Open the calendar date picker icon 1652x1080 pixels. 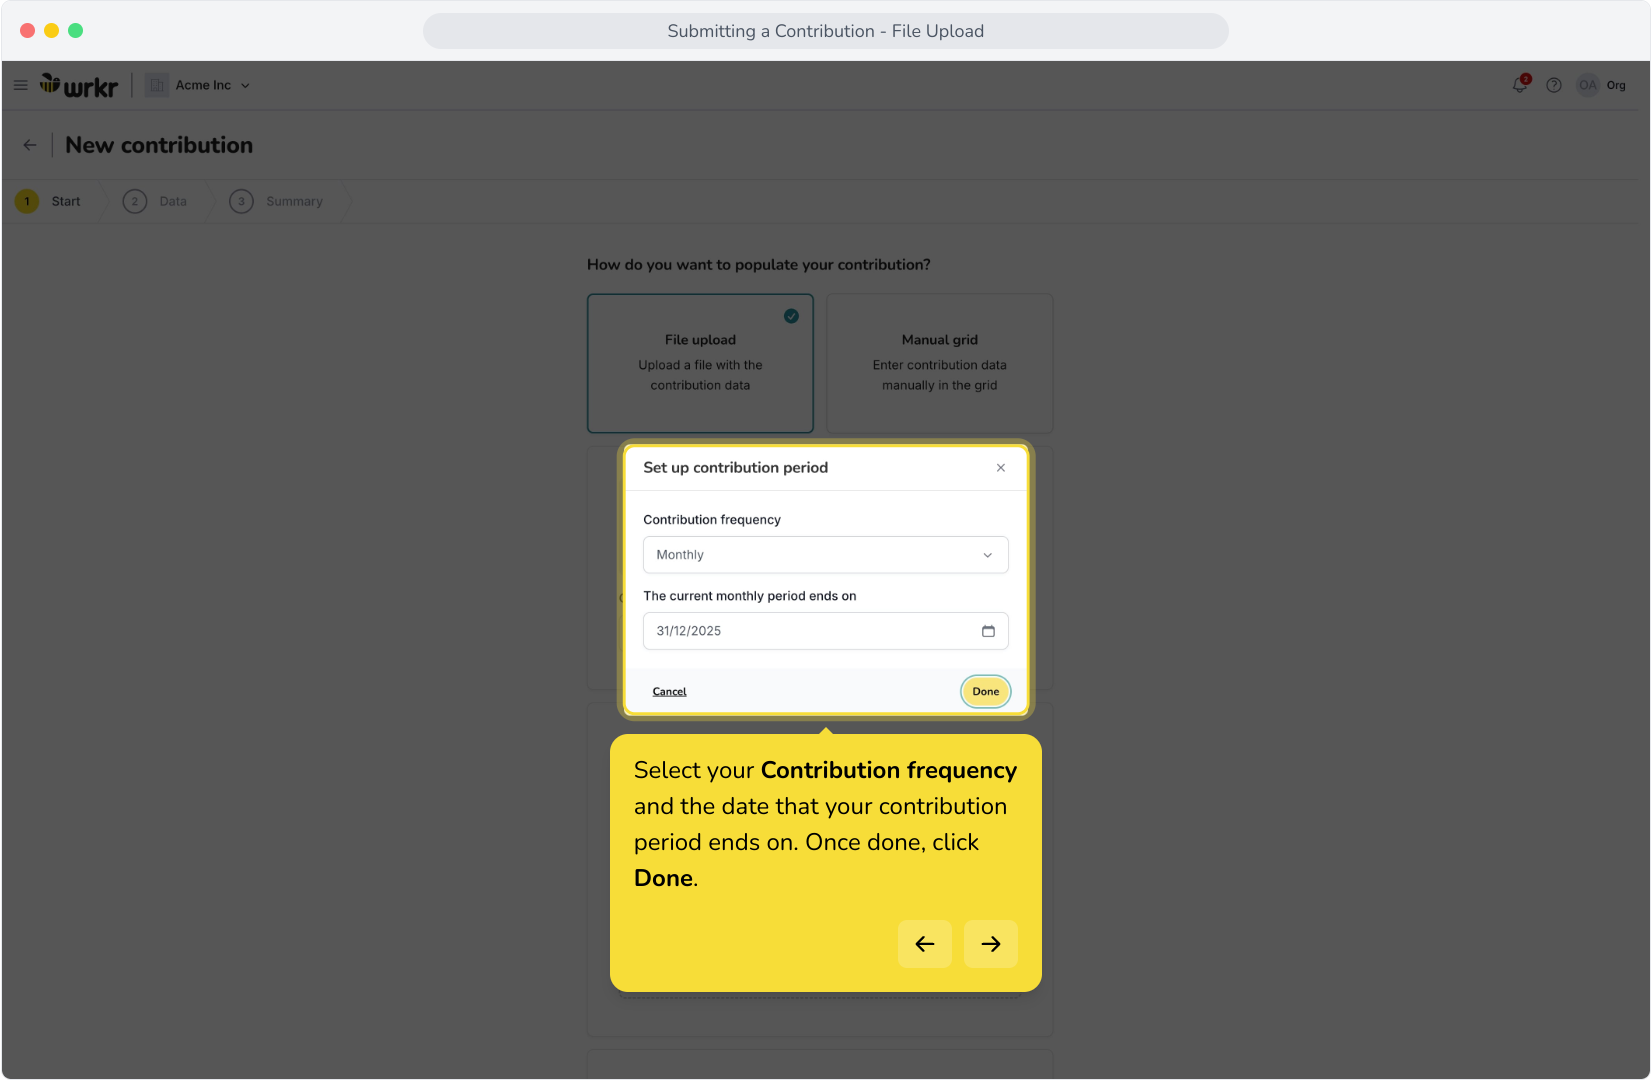tap(988, 631)
